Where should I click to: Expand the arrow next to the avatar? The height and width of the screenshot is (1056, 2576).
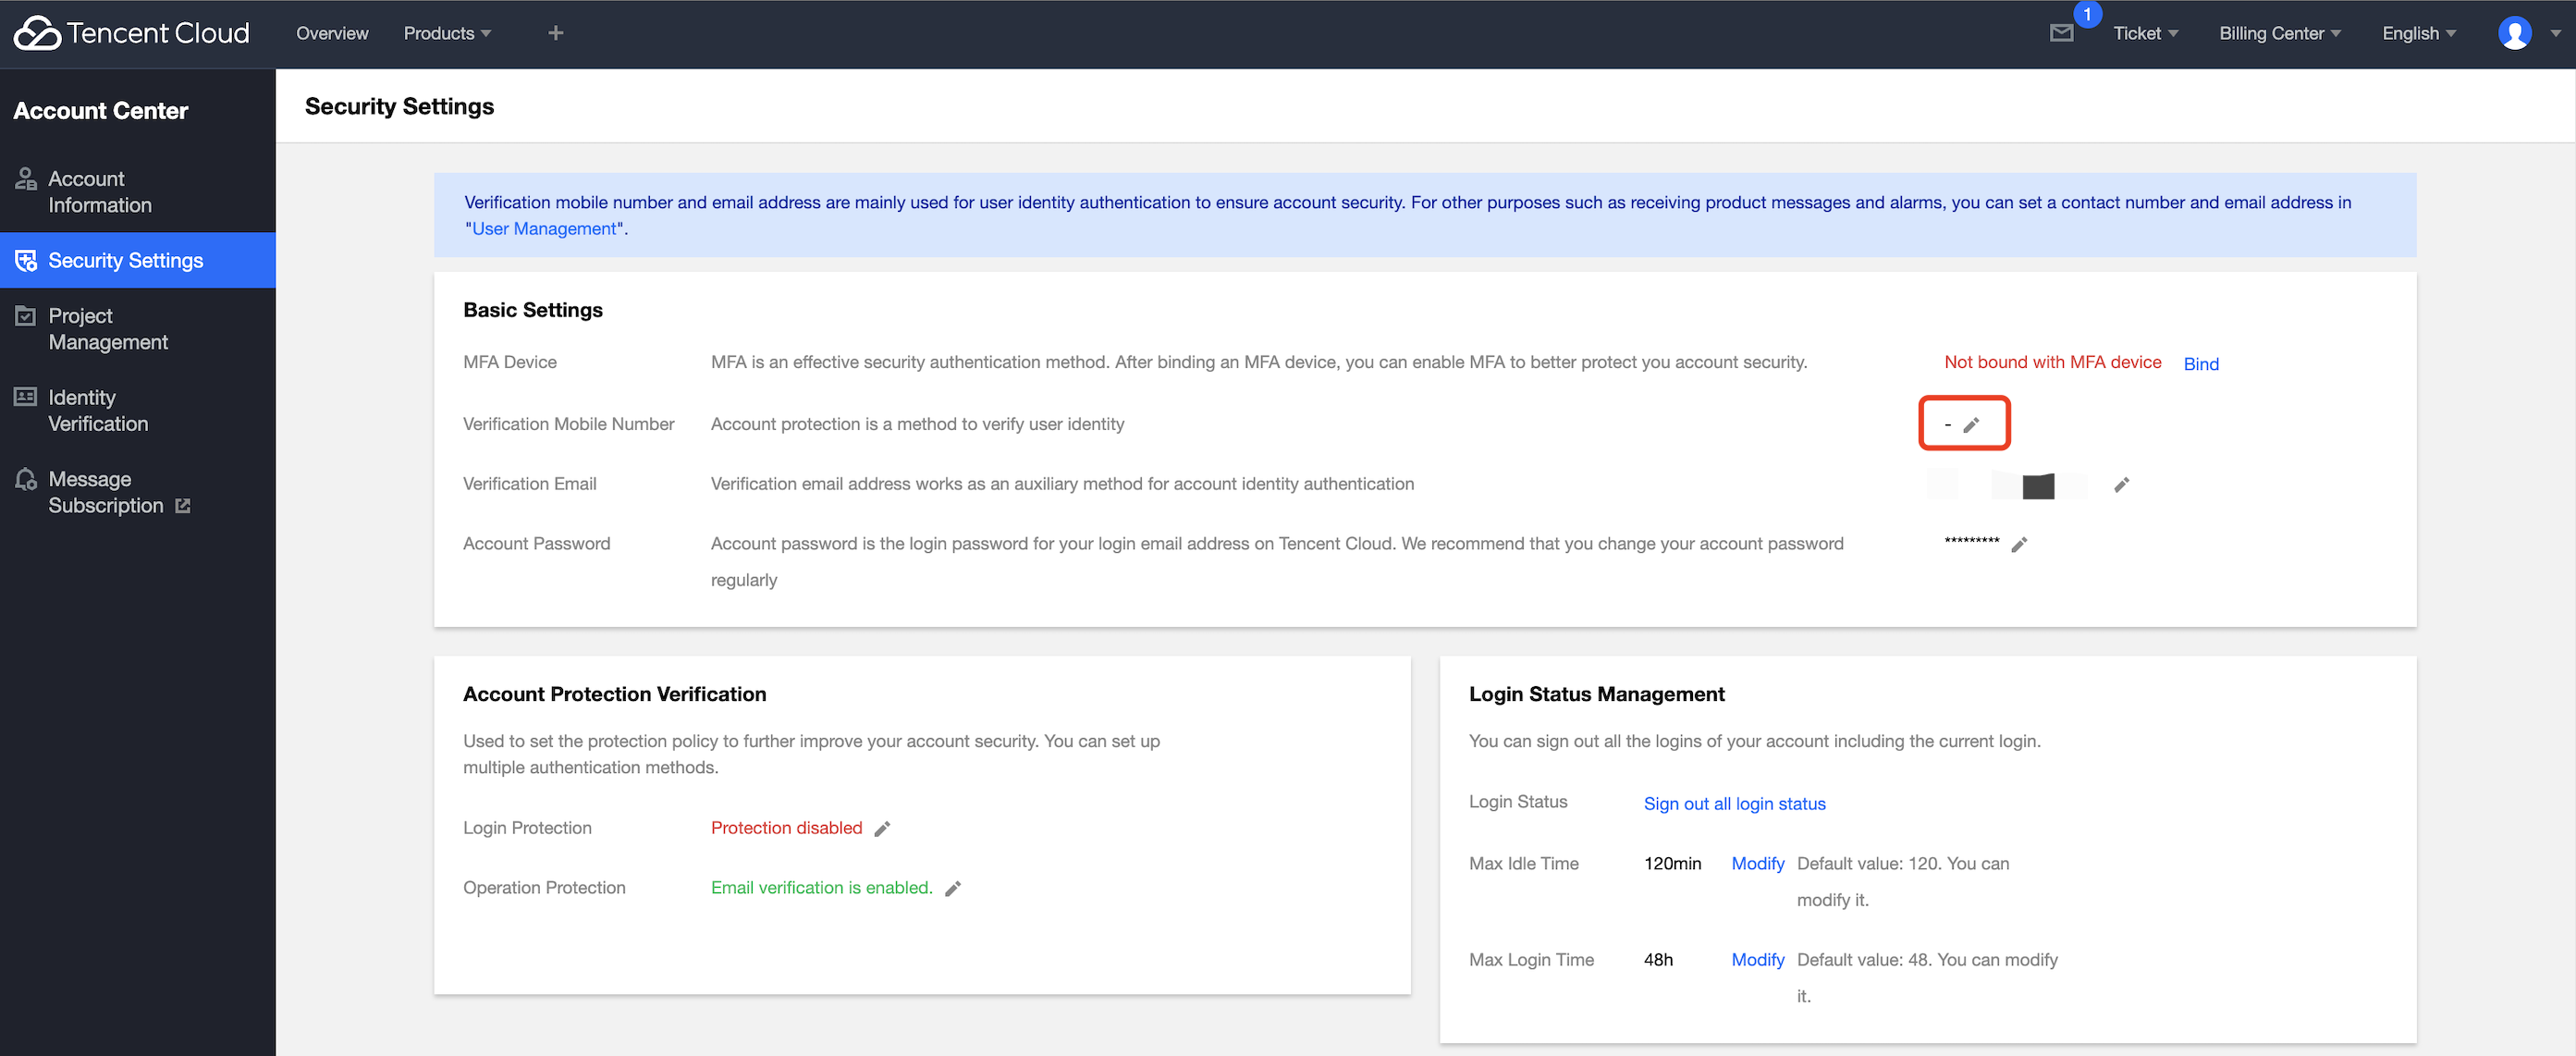coord(2556,33)
